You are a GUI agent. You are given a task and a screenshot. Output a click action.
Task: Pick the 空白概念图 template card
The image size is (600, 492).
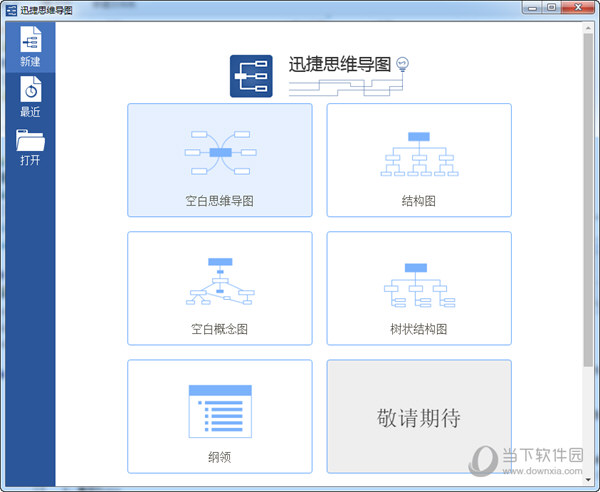click(220, 288)
